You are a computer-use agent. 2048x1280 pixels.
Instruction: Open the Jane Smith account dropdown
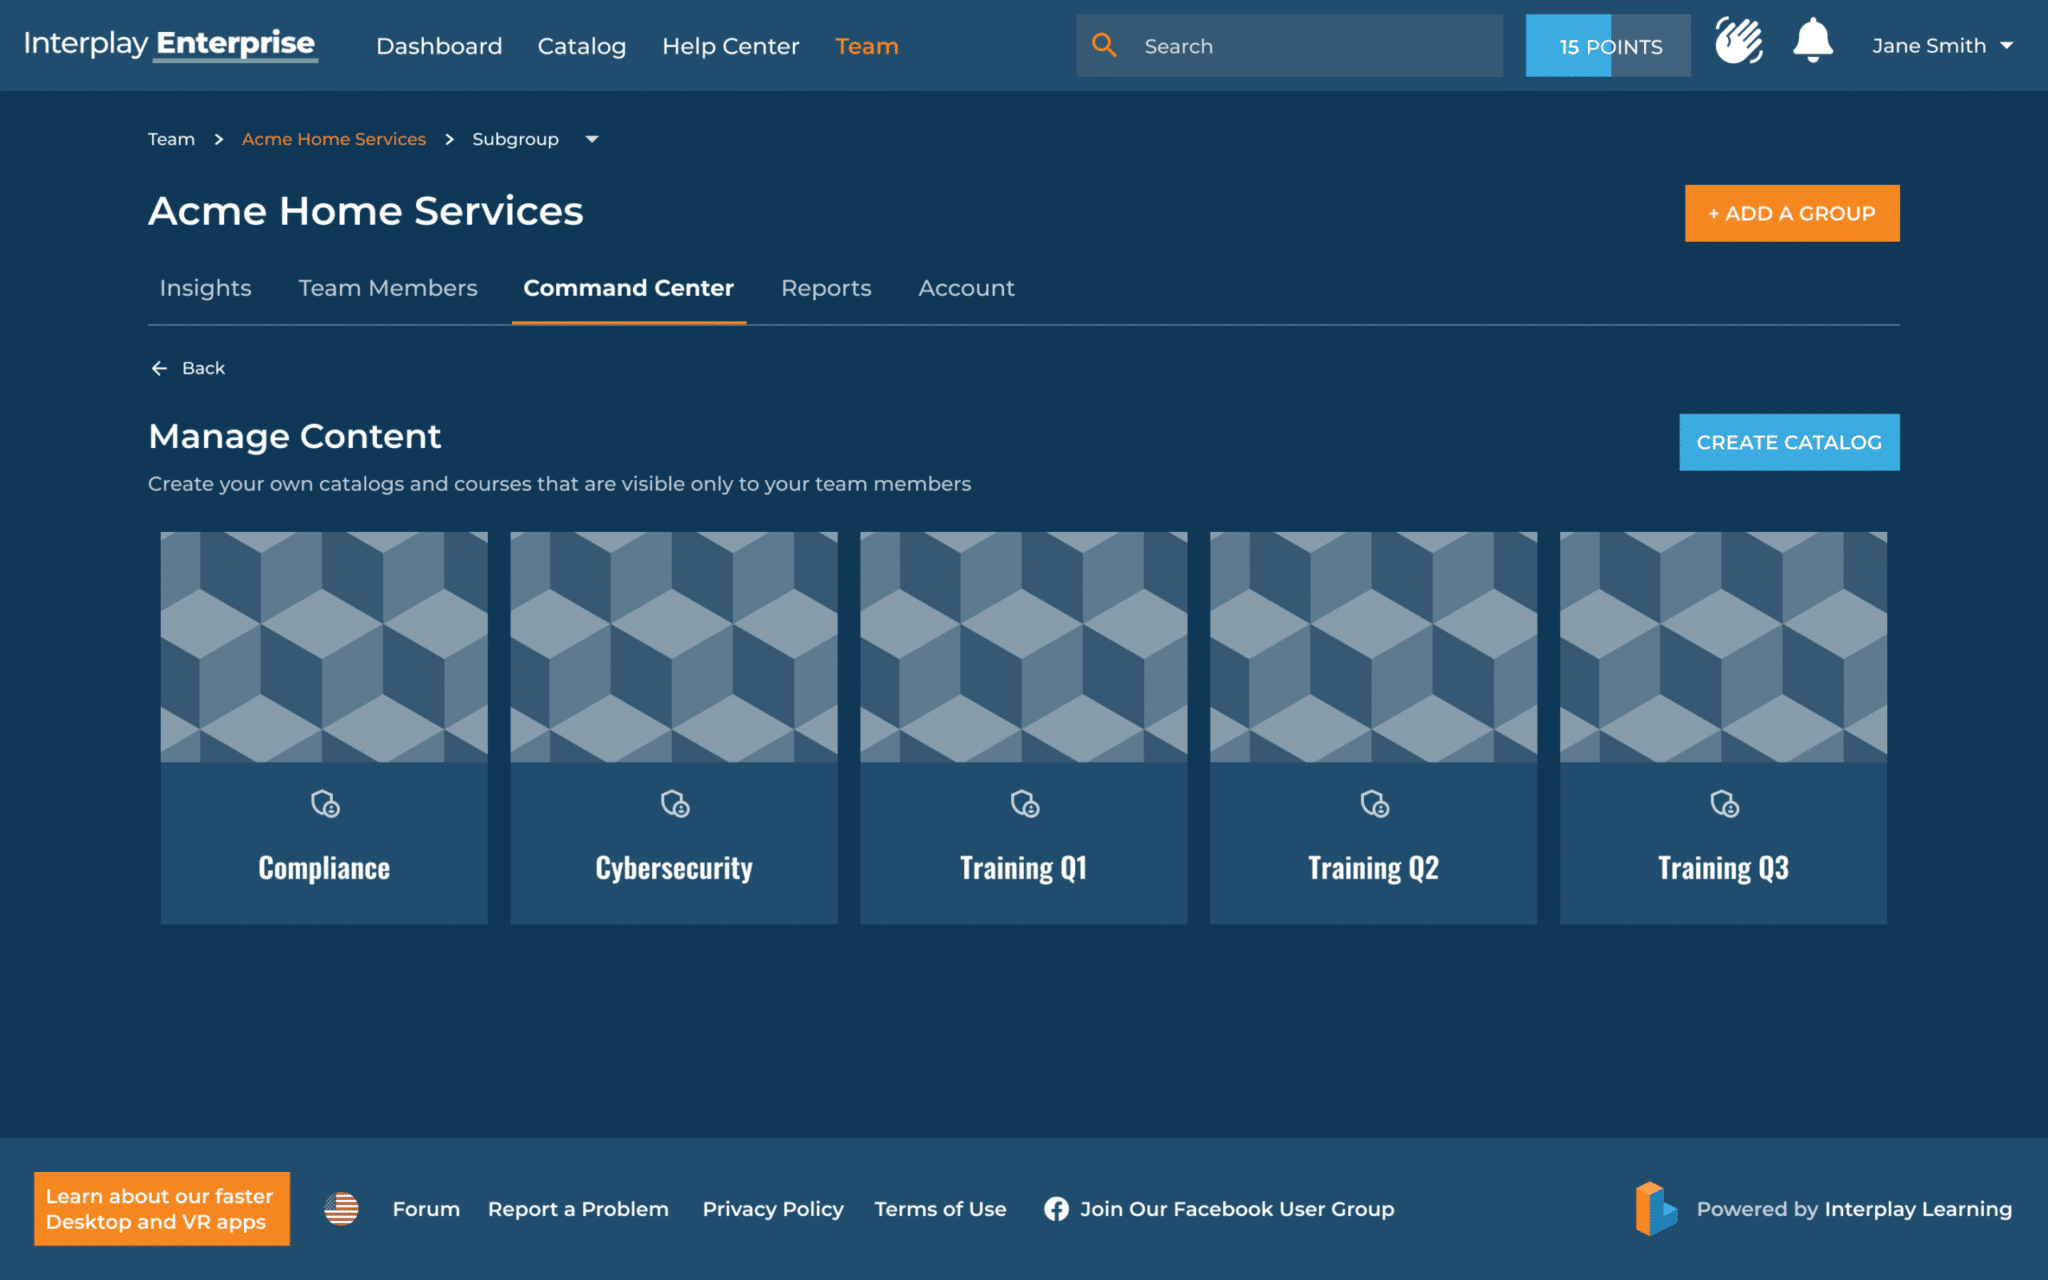point(1940,45)
